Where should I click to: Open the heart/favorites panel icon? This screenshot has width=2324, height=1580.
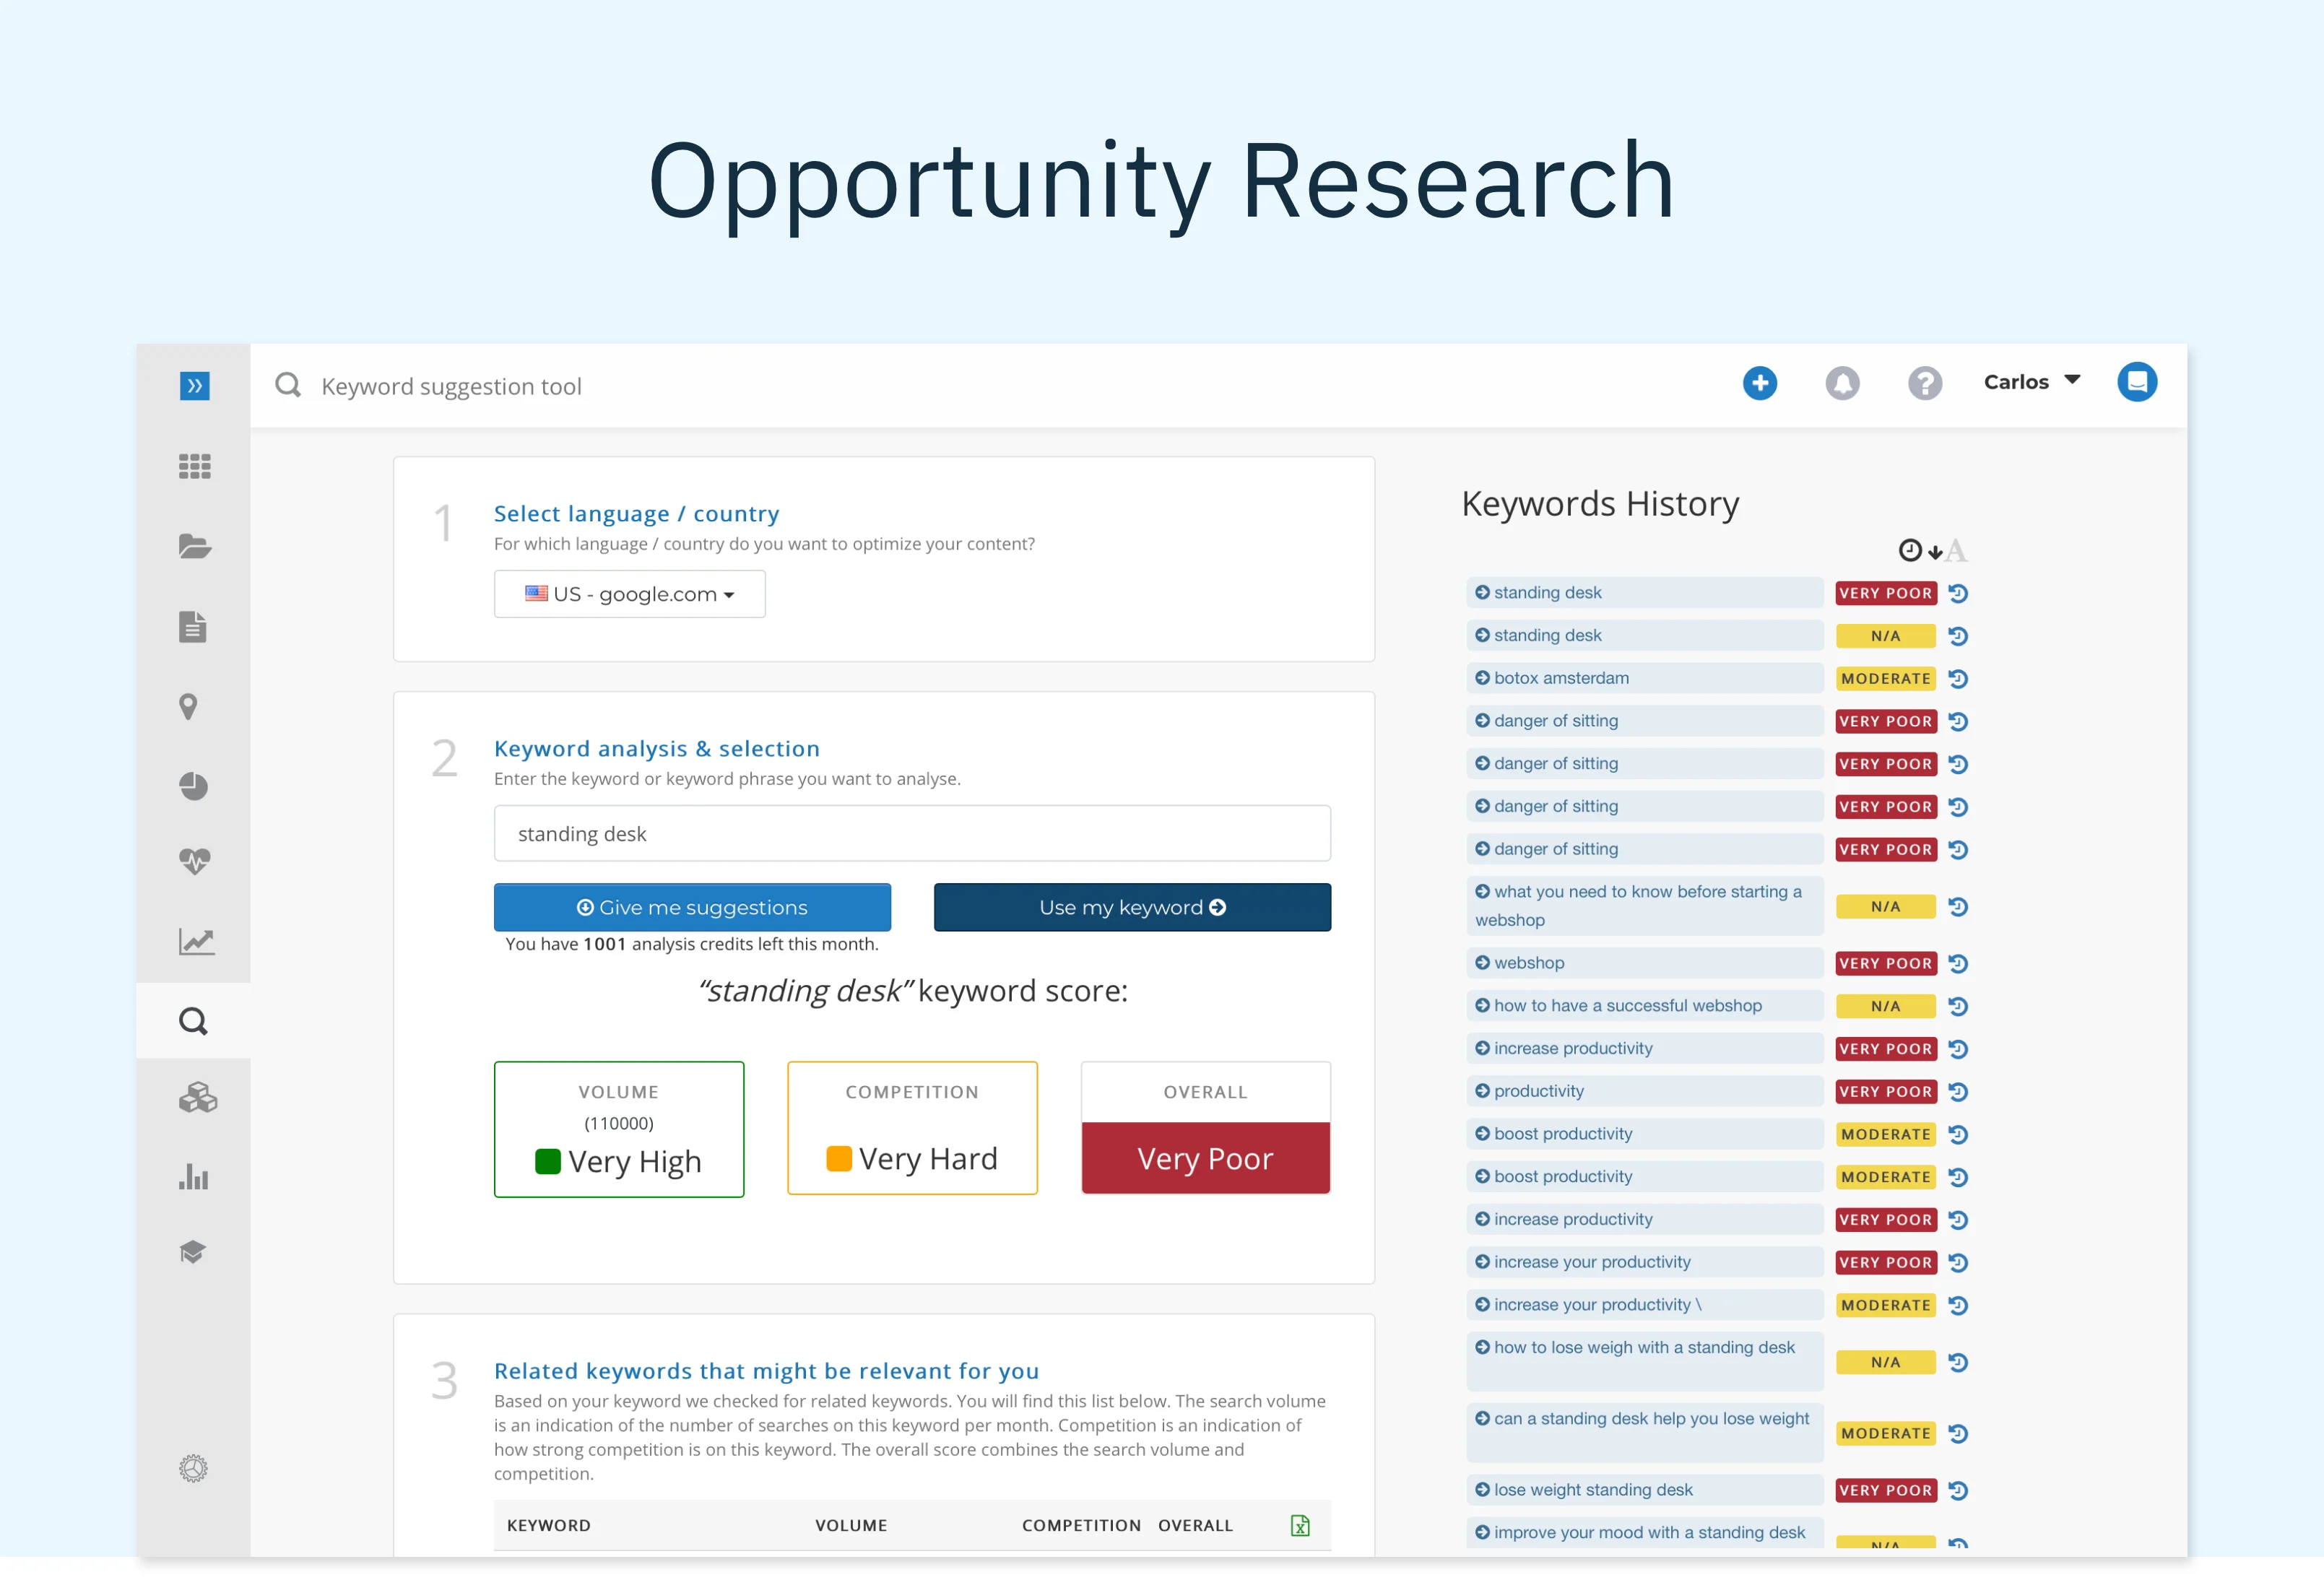click(x=196, y=861)
